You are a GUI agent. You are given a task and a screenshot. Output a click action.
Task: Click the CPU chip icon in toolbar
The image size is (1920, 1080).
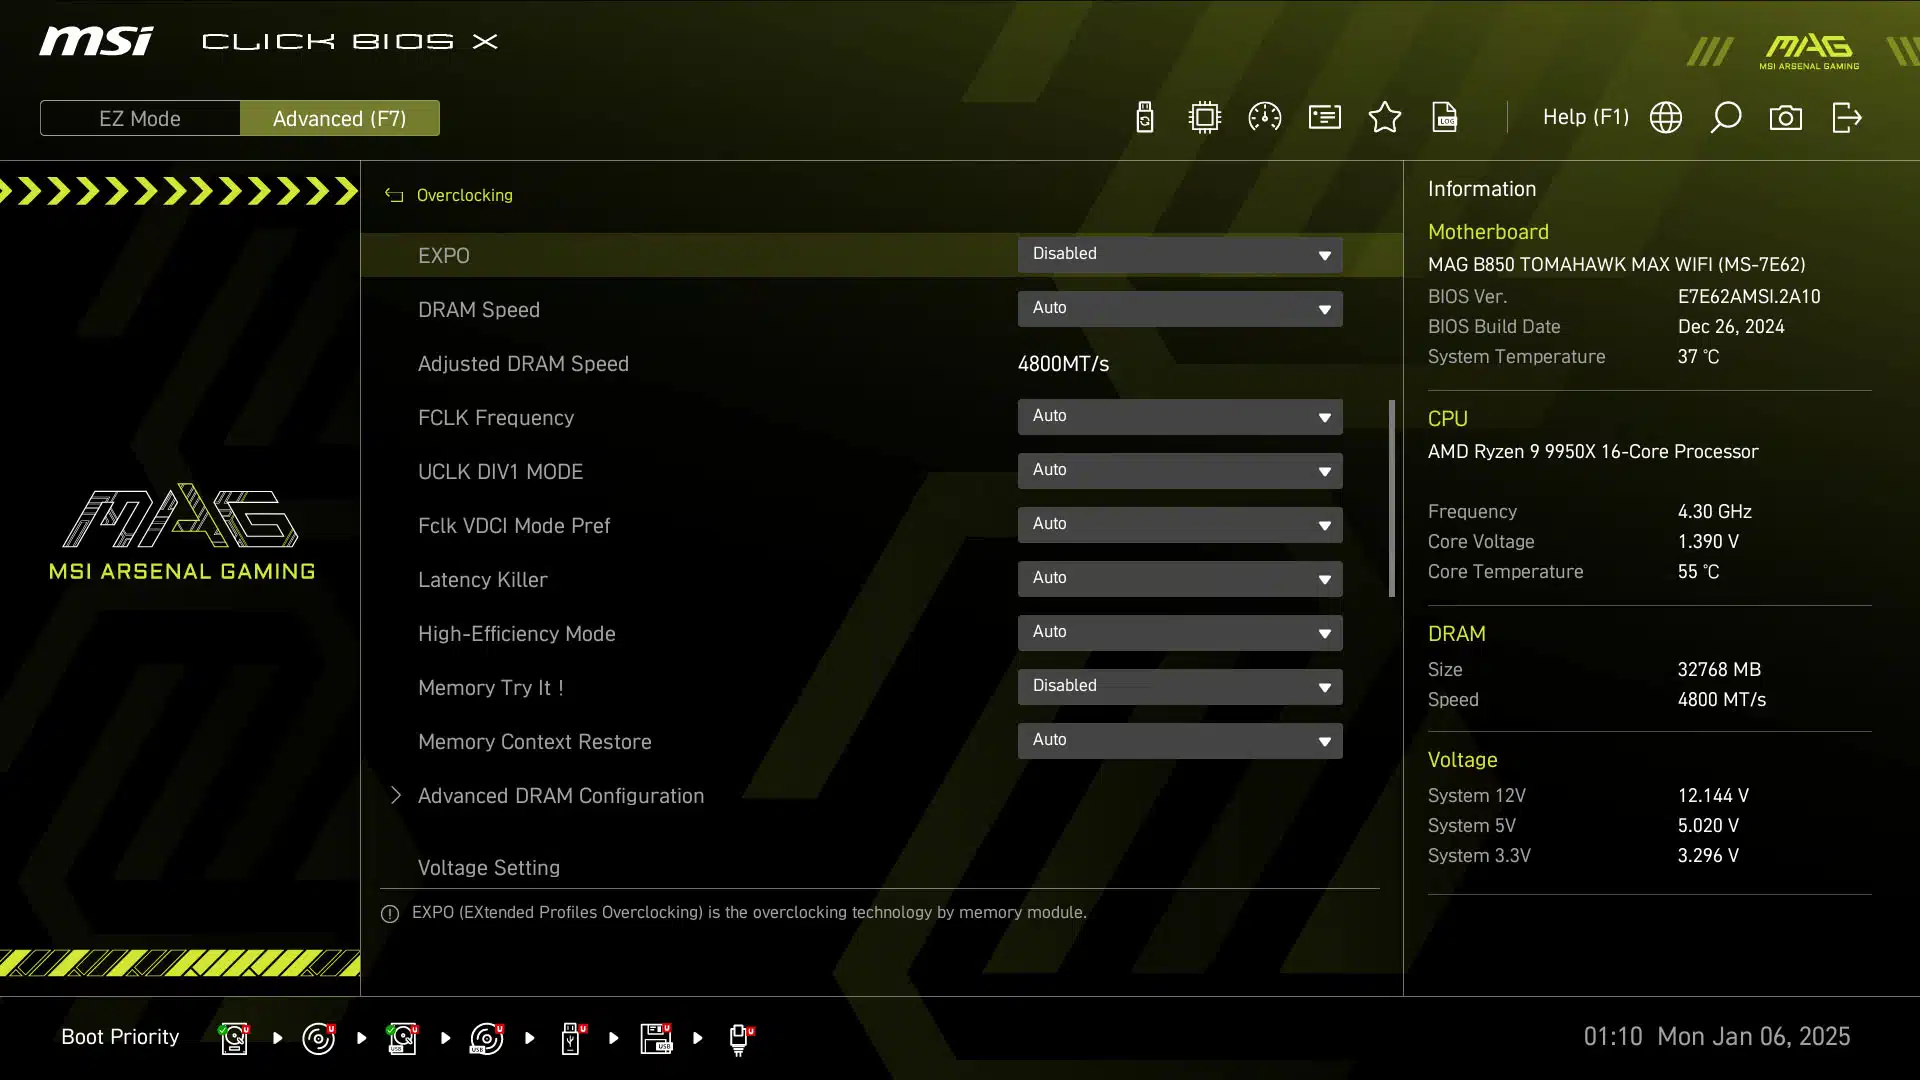click(1205, 118)
